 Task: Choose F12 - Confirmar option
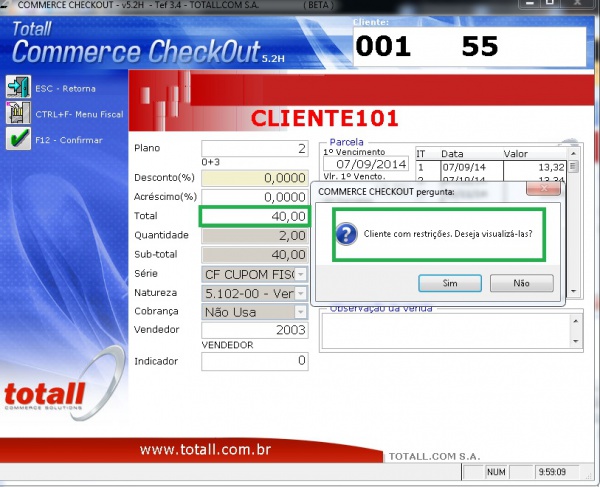coord(69,140)
